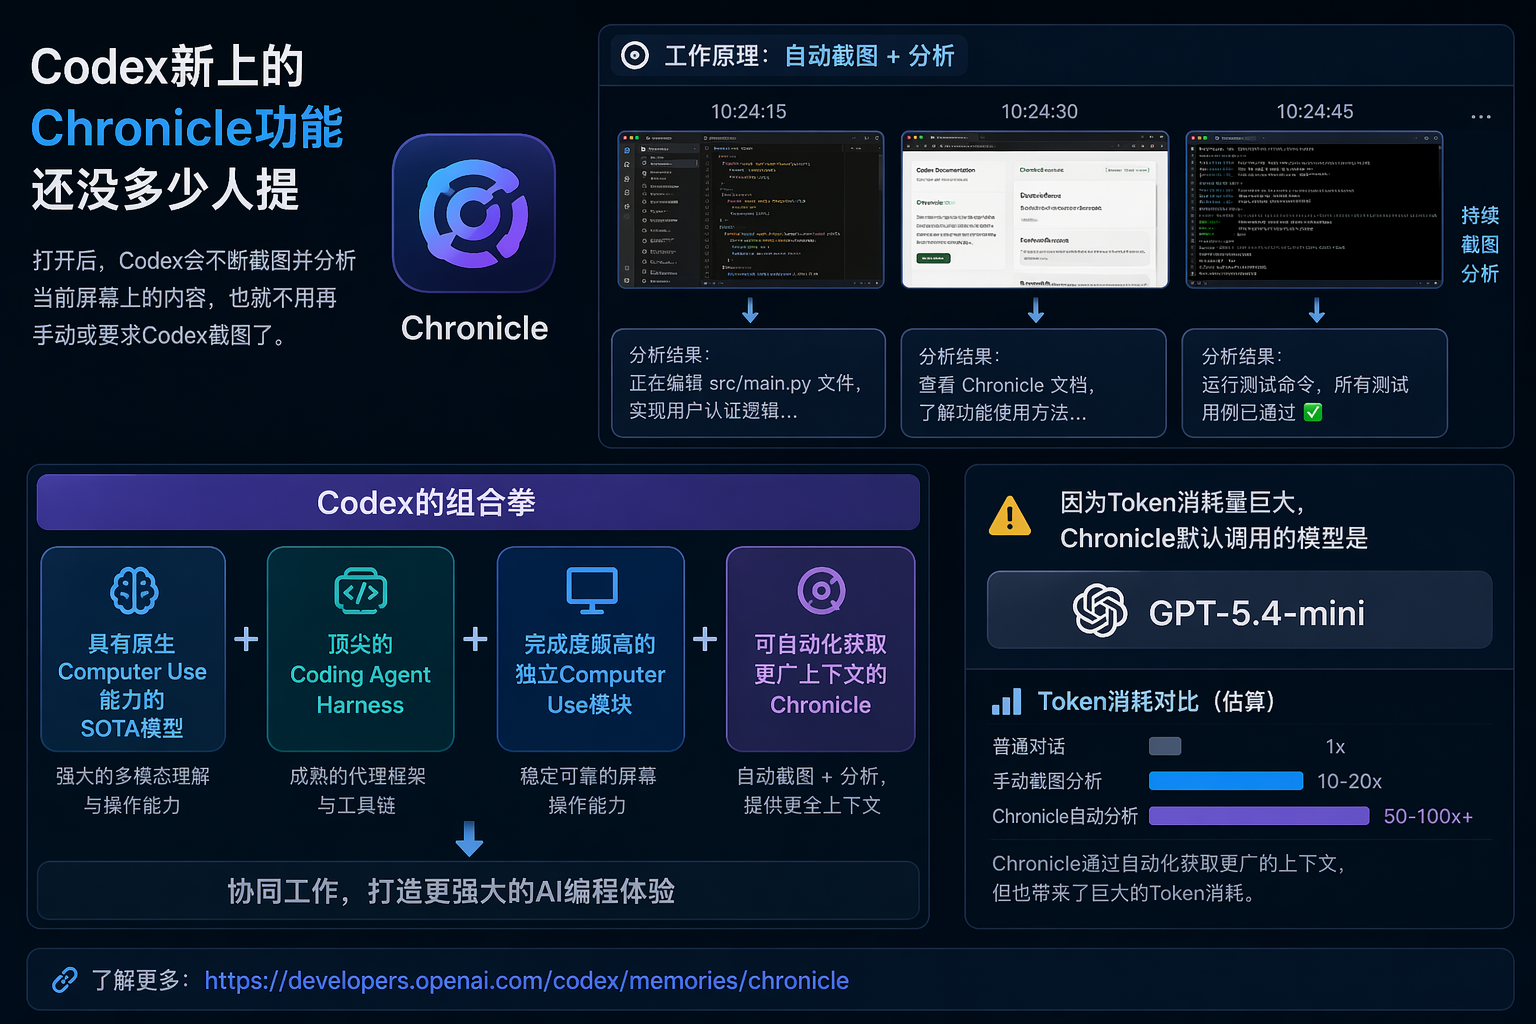Image resolution: width=1536 pixels, height=1024 pixels.
Task: Open the 10:24:15 code editor screenshot
Action: [750, 210]
